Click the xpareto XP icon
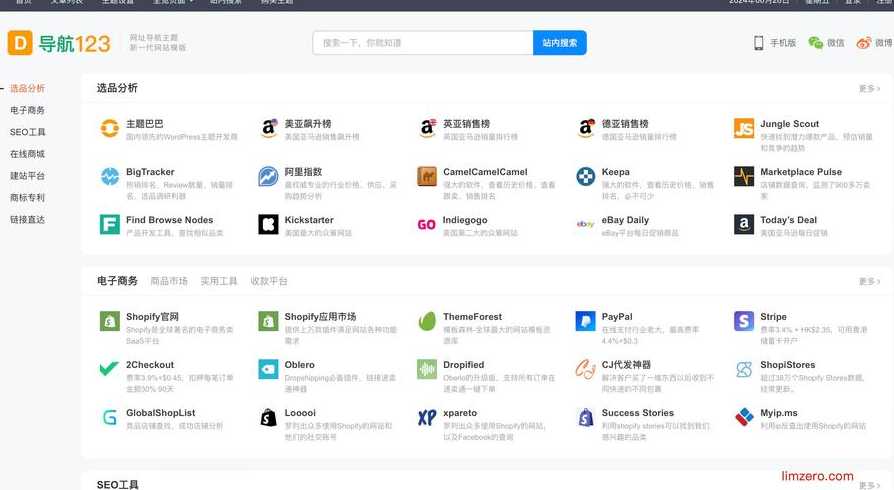 point(426,417)
